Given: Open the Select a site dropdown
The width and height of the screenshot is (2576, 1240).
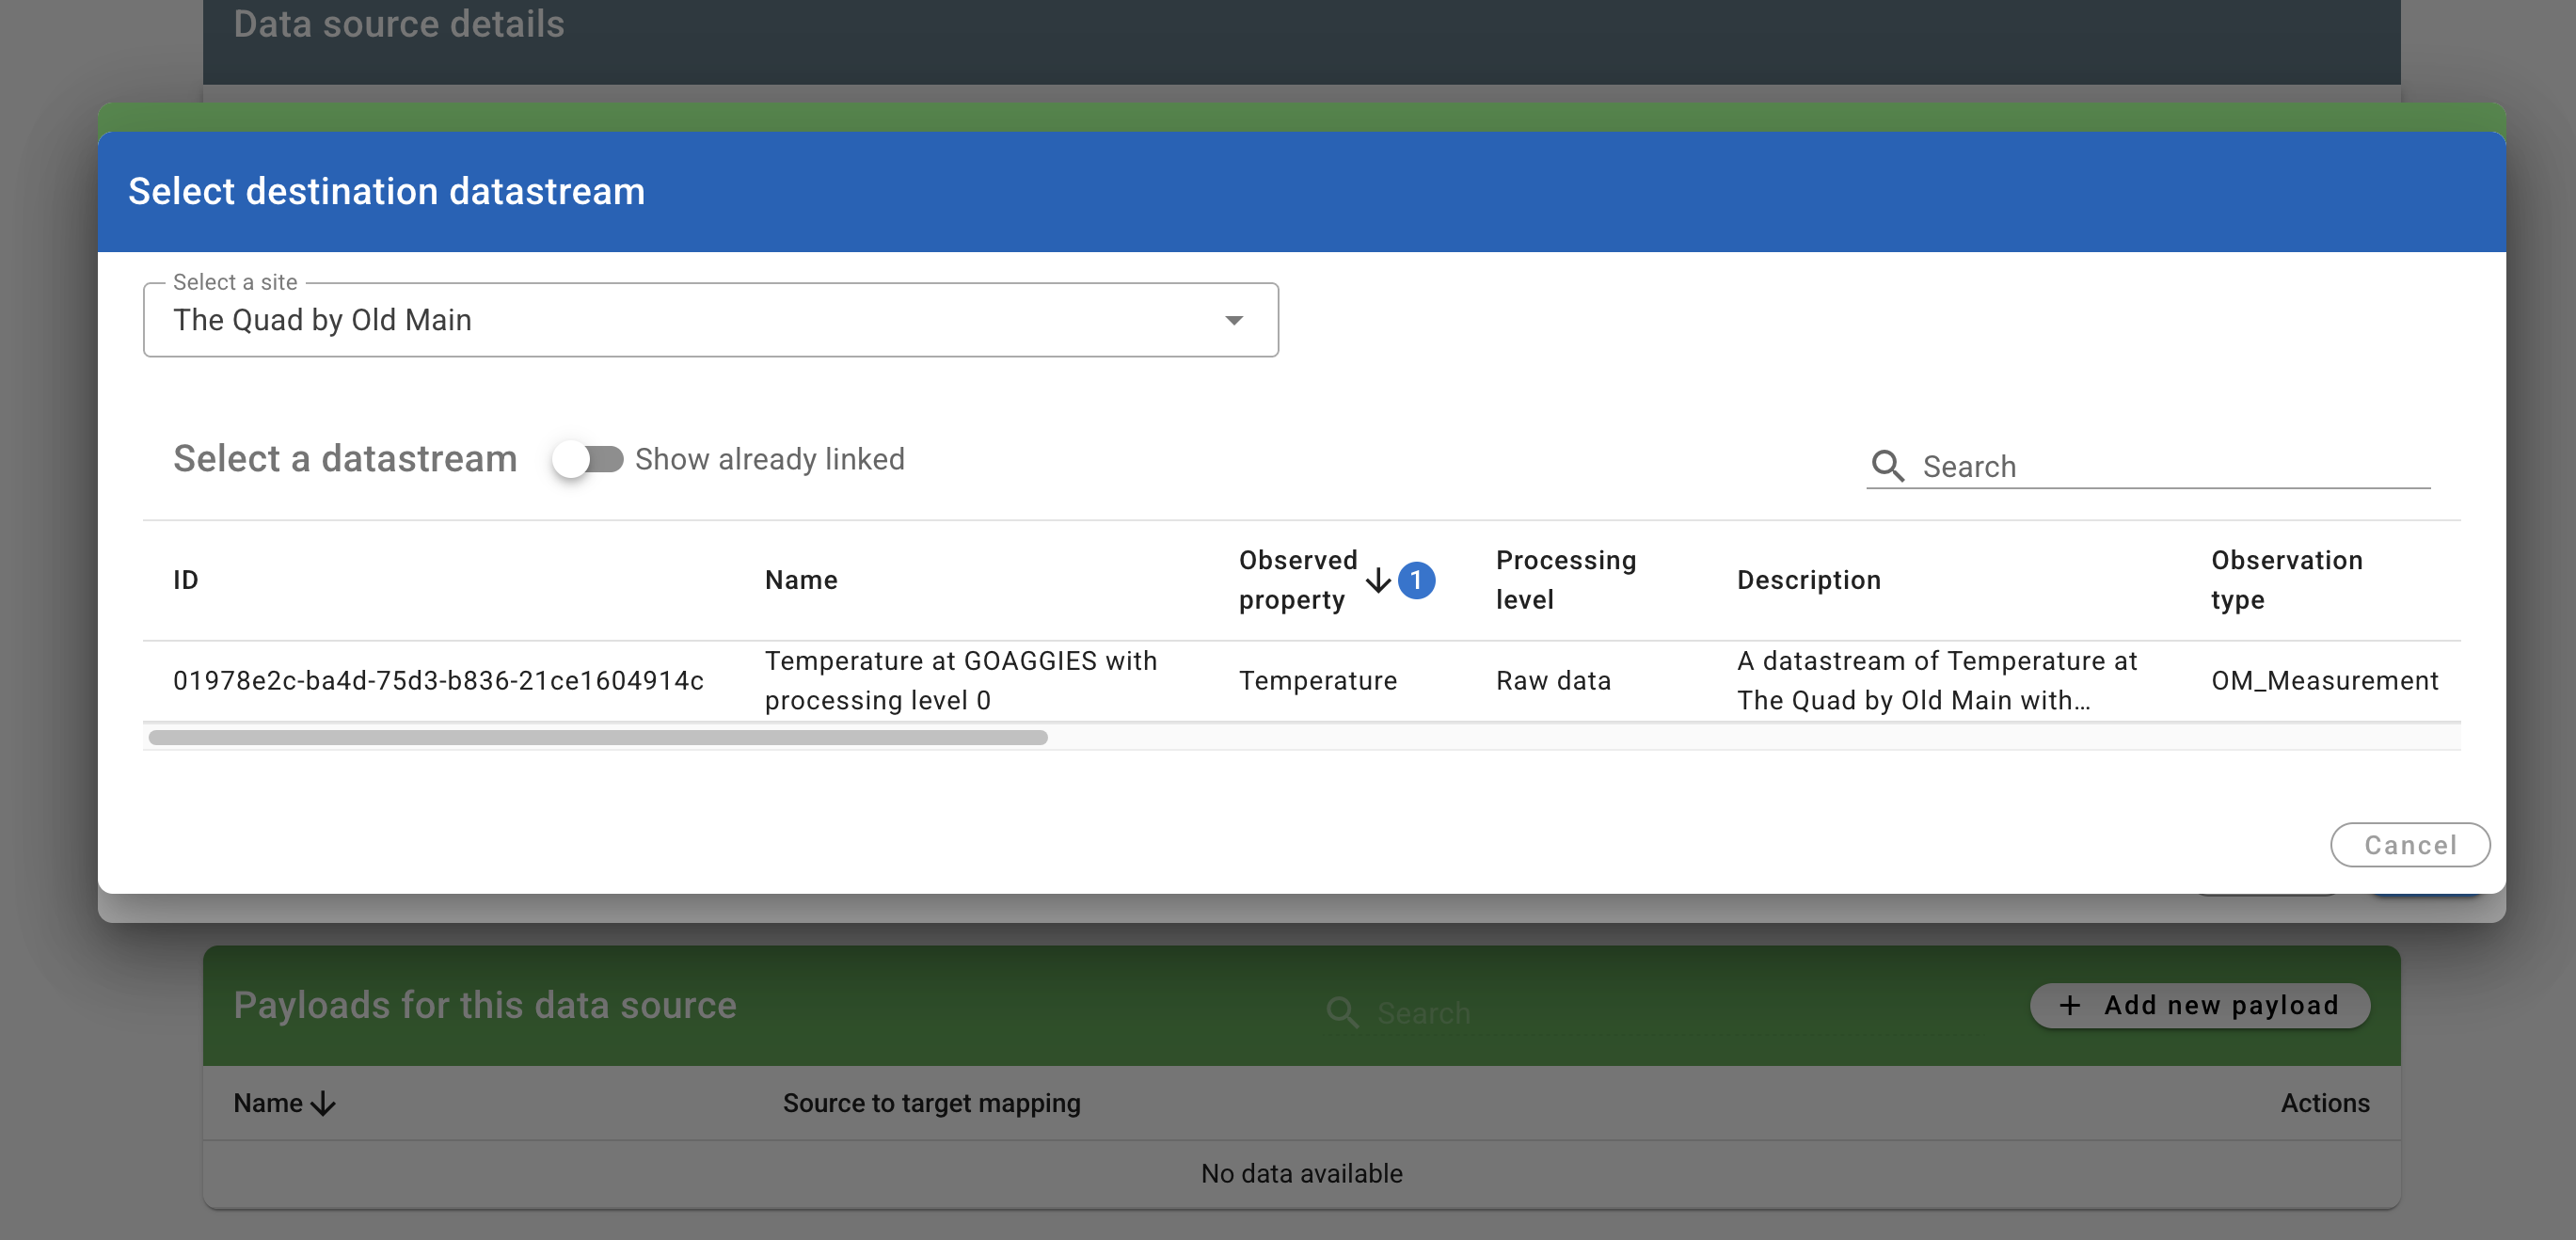Looking at the screenshot, I should pos(710,320).
